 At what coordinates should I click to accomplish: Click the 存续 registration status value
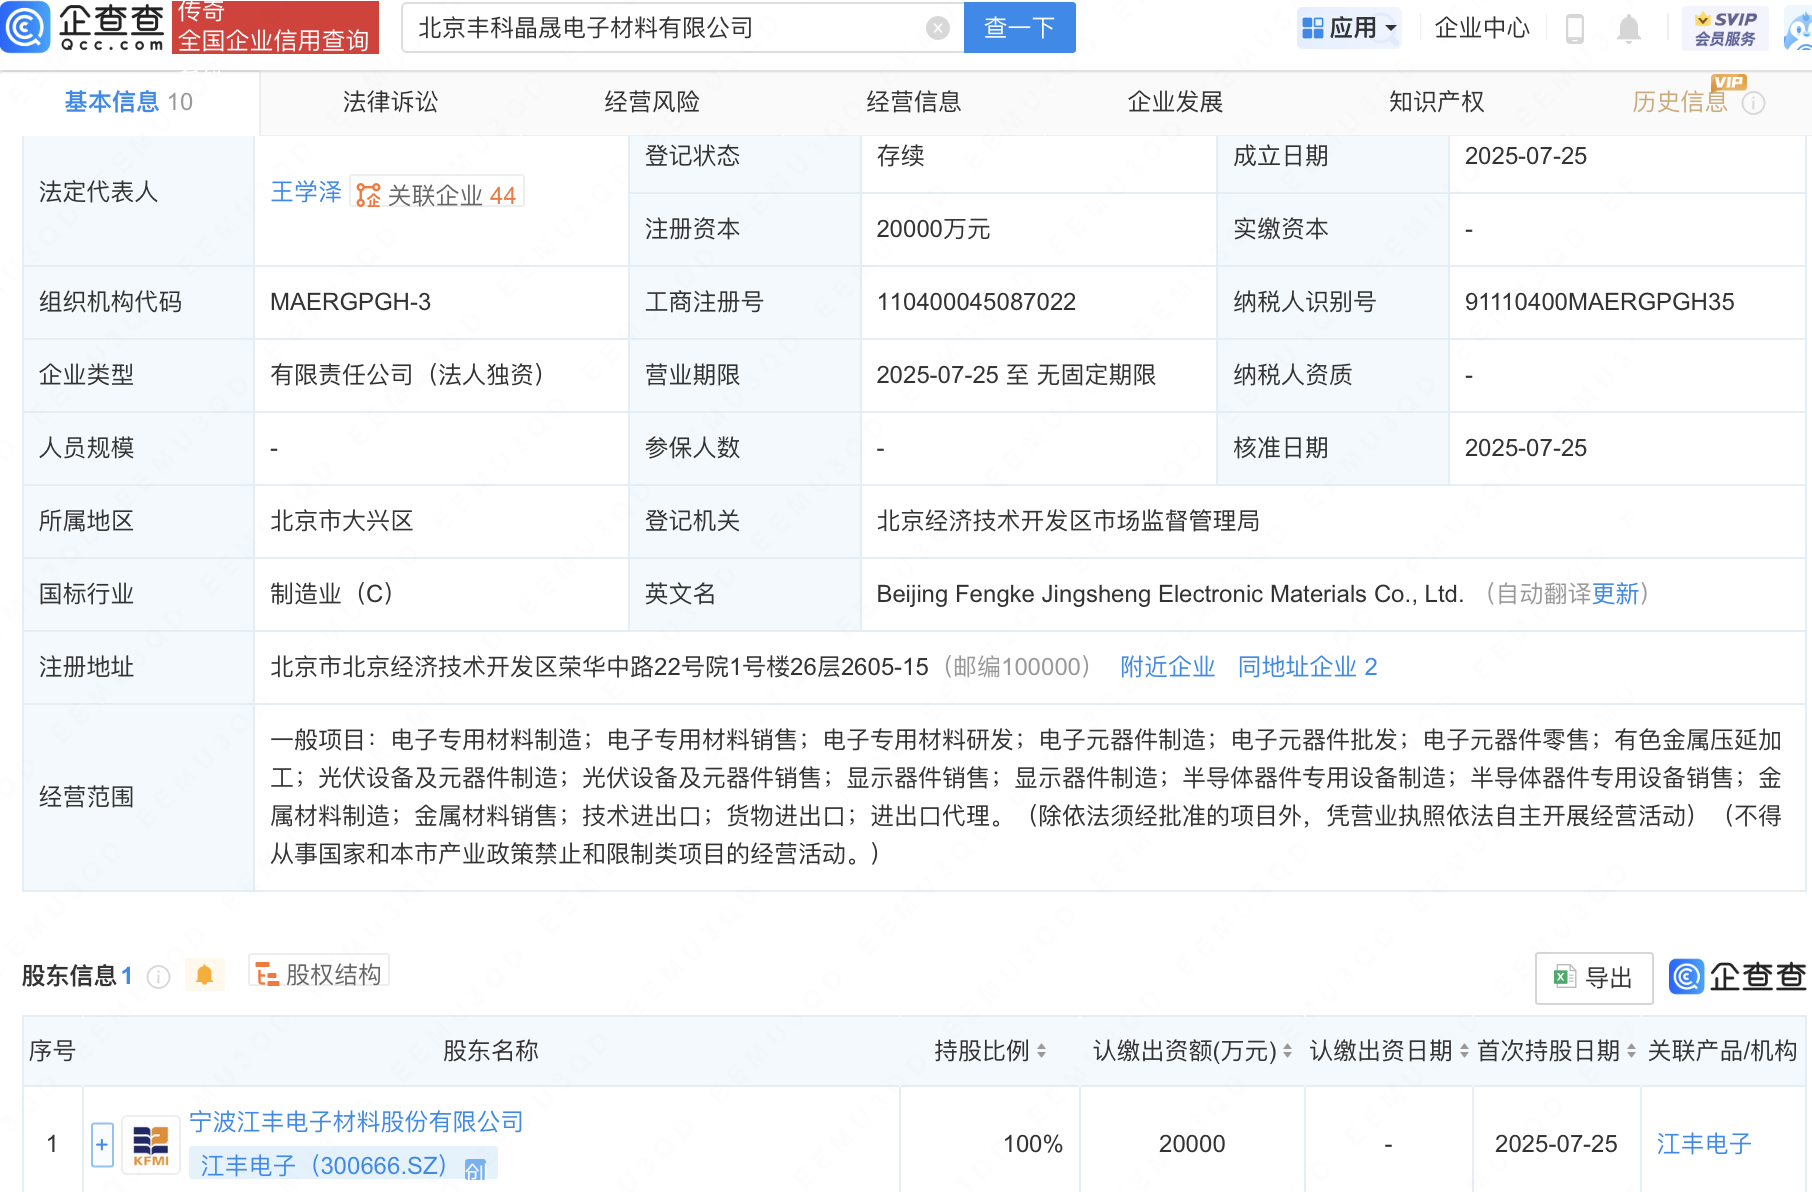coord(900,156)
